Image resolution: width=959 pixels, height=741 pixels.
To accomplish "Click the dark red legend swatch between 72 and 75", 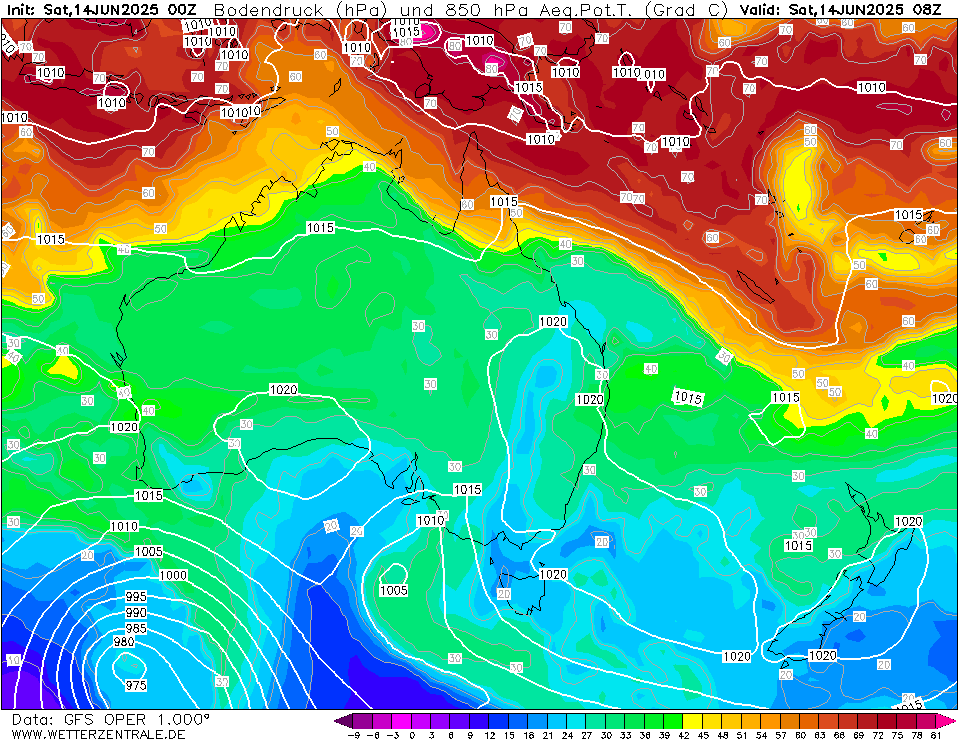I will [886, 720].
